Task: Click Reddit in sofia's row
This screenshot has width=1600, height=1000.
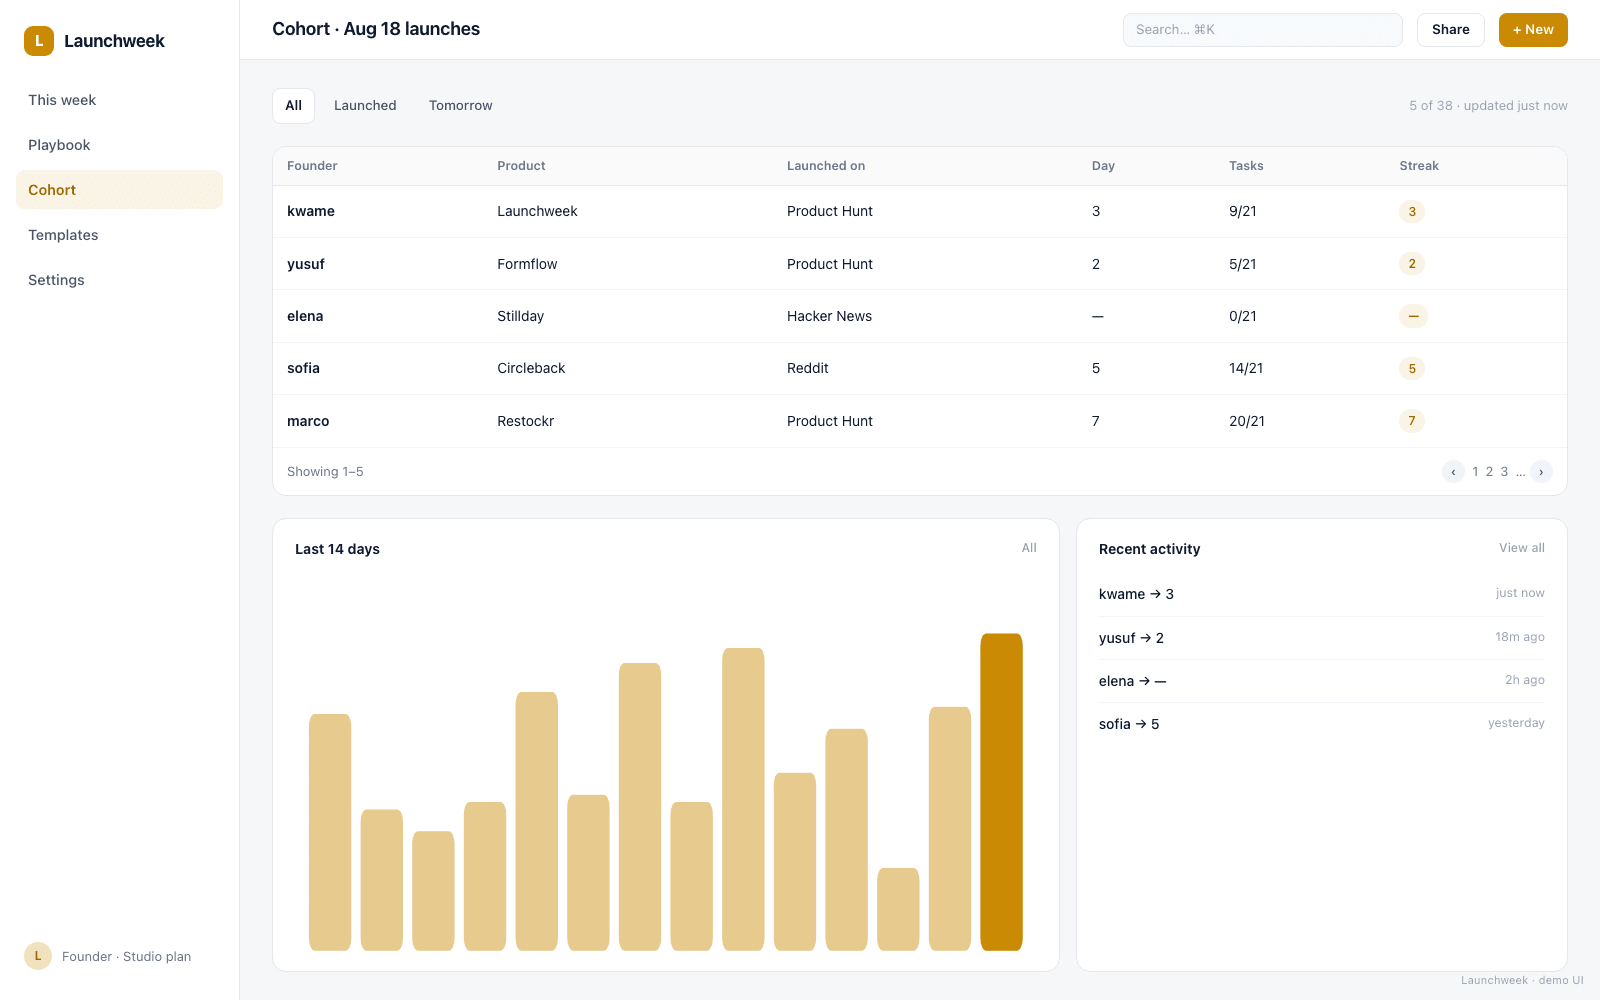Action: point(808,369)
